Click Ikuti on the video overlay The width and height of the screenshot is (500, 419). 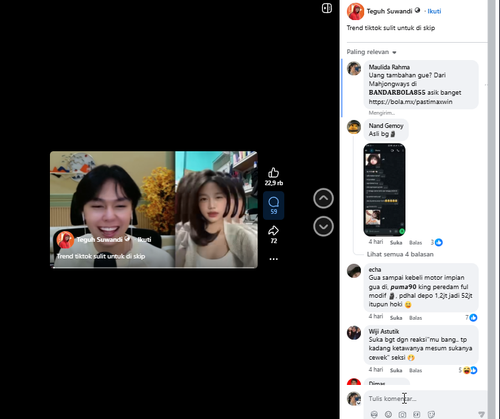[x=144, y=239]
